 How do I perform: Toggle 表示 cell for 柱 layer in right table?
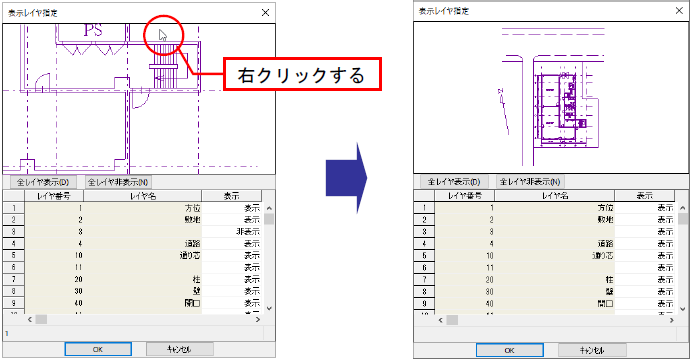coord(644,279)
